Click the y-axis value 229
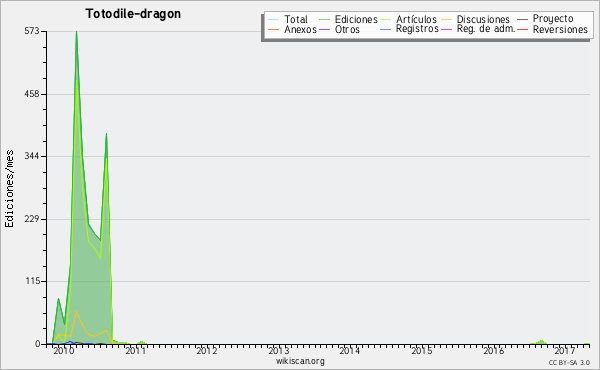600x370 pixels. coord(32,219)
